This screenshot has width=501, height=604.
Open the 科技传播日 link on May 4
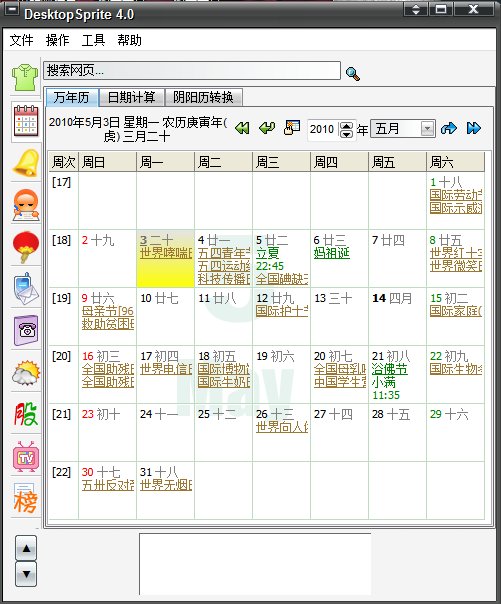(224, 279)
